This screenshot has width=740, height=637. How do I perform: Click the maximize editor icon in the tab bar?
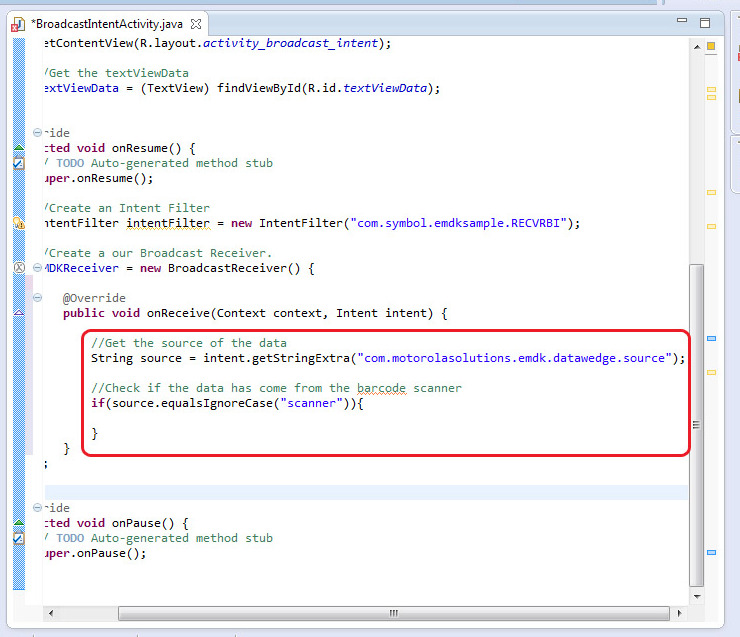(705, 22)
